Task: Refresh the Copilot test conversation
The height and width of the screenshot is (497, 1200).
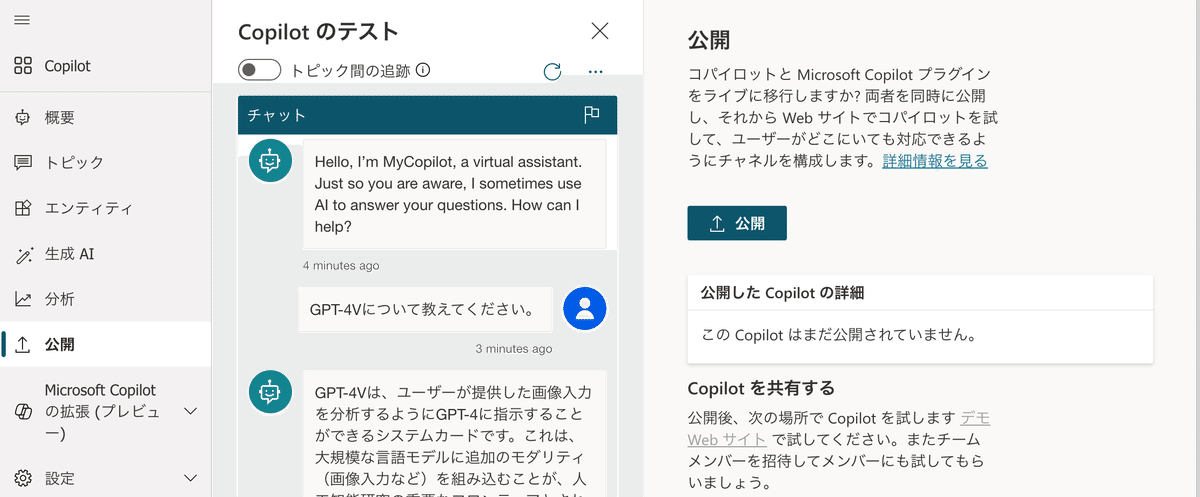Action: [552, 71]
